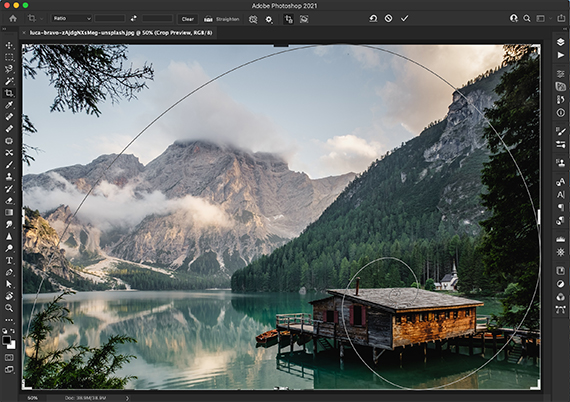The height and width of the screenshot is (402, 570).
Task: Click the background color swatch
Action: [12, 345]
